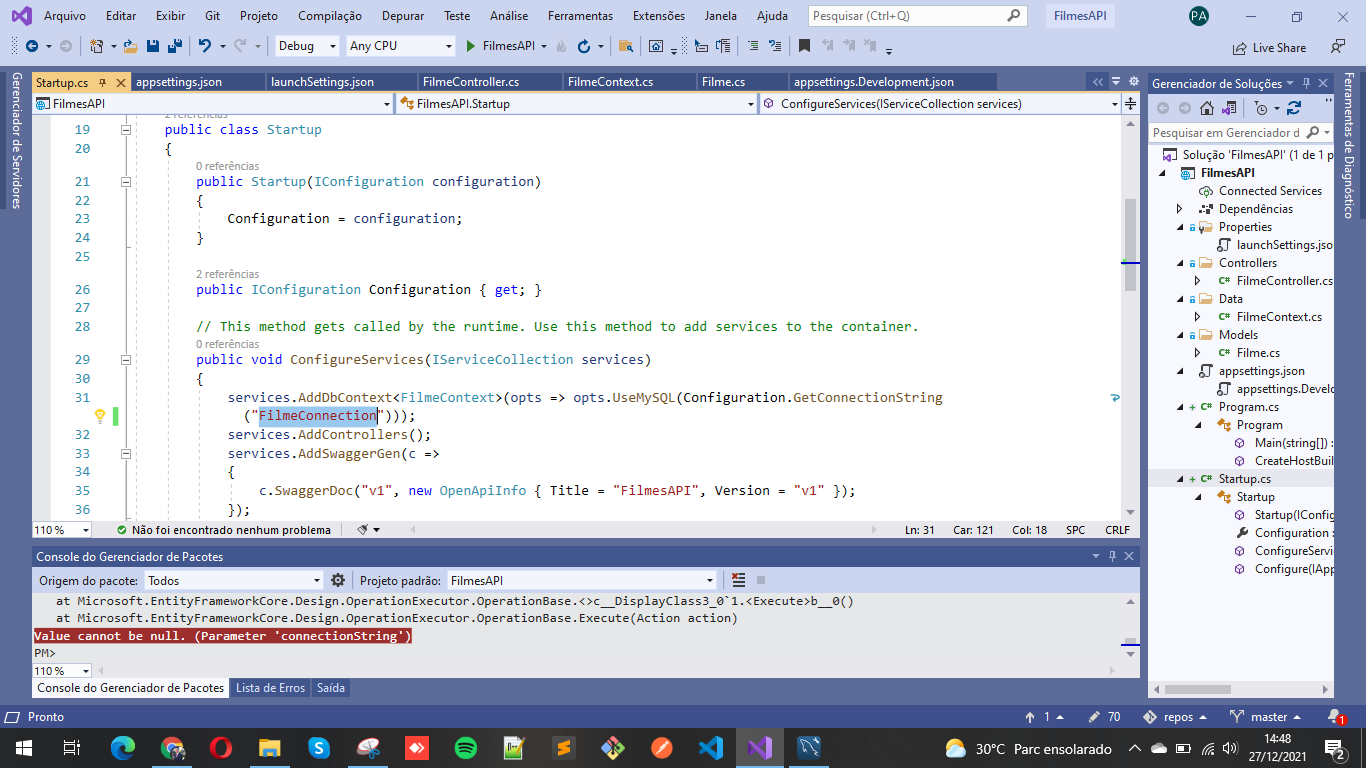Collapse the Controllers folder node
The image size is (1366, 768).
[1179, 263]
